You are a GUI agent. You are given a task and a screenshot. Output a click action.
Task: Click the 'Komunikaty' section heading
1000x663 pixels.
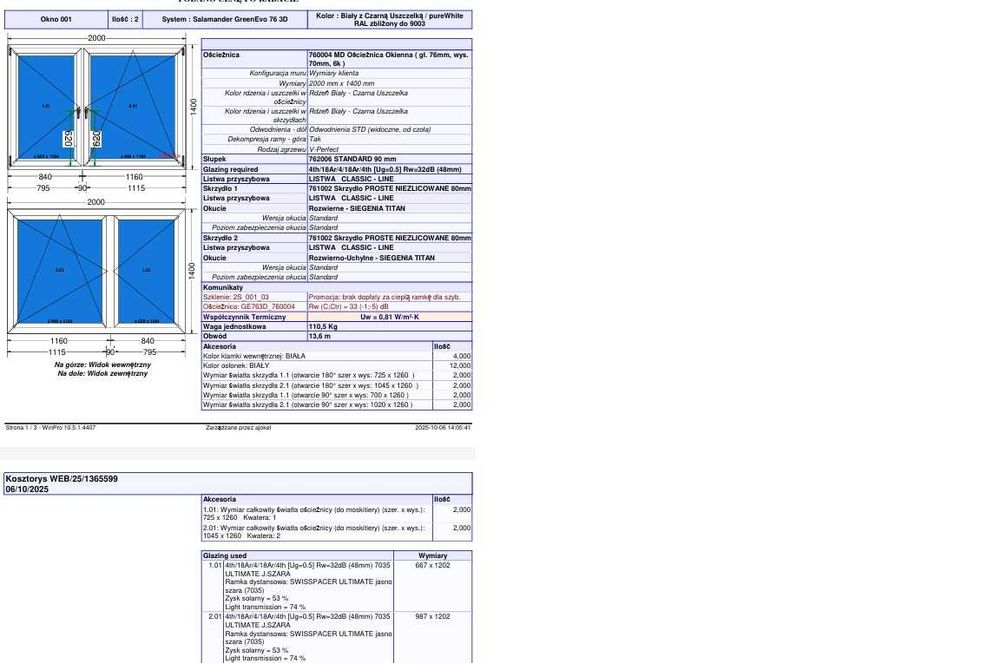(x=223, y=288)
